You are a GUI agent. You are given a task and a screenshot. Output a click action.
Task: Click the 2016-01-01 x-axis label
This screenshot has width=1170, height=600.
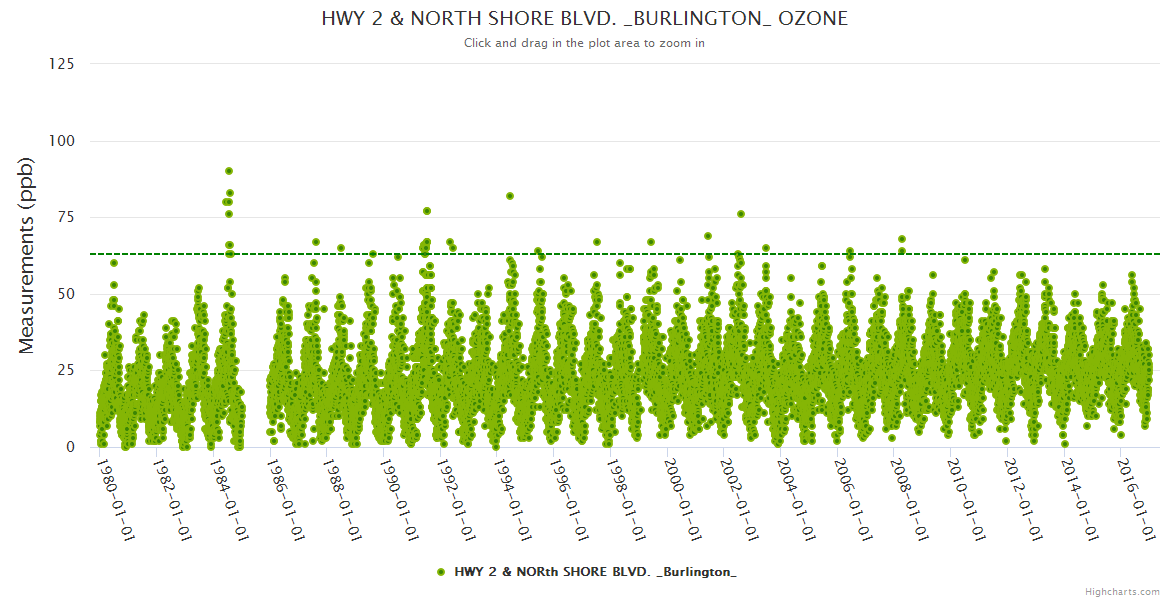click(1141, 498)
